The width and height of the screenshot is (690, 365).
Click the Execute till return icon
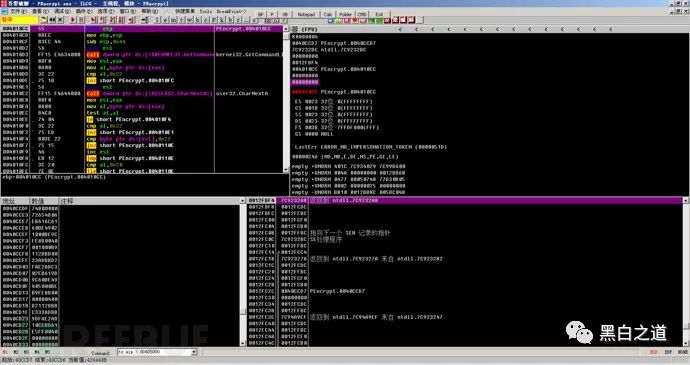click(132, 20)
